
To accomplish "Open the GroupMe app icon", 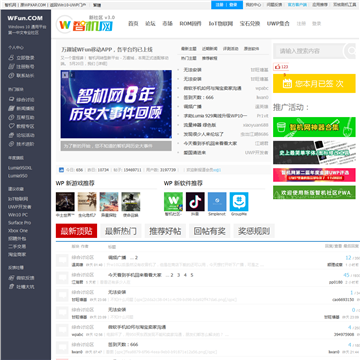I will 239,201.
